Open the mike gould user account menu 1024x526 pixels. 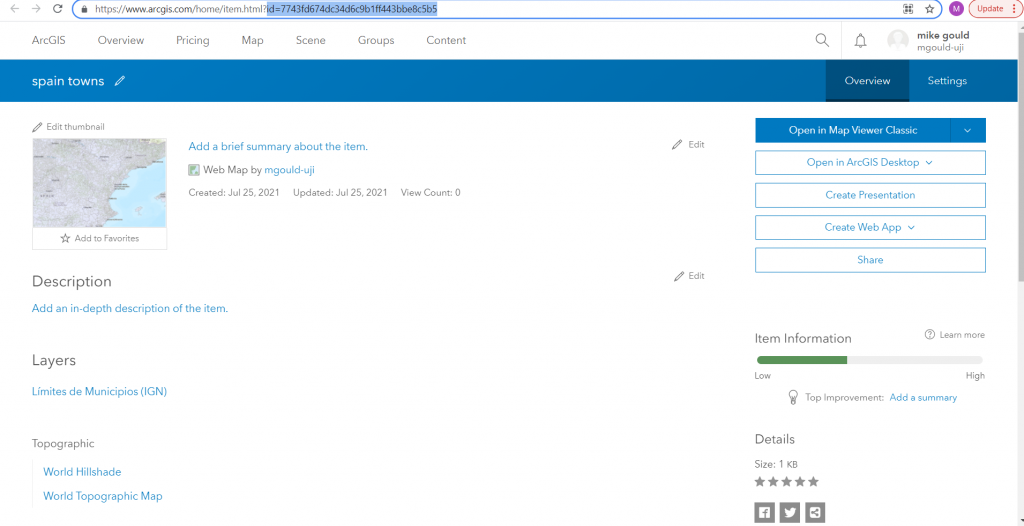pos(929,41)
